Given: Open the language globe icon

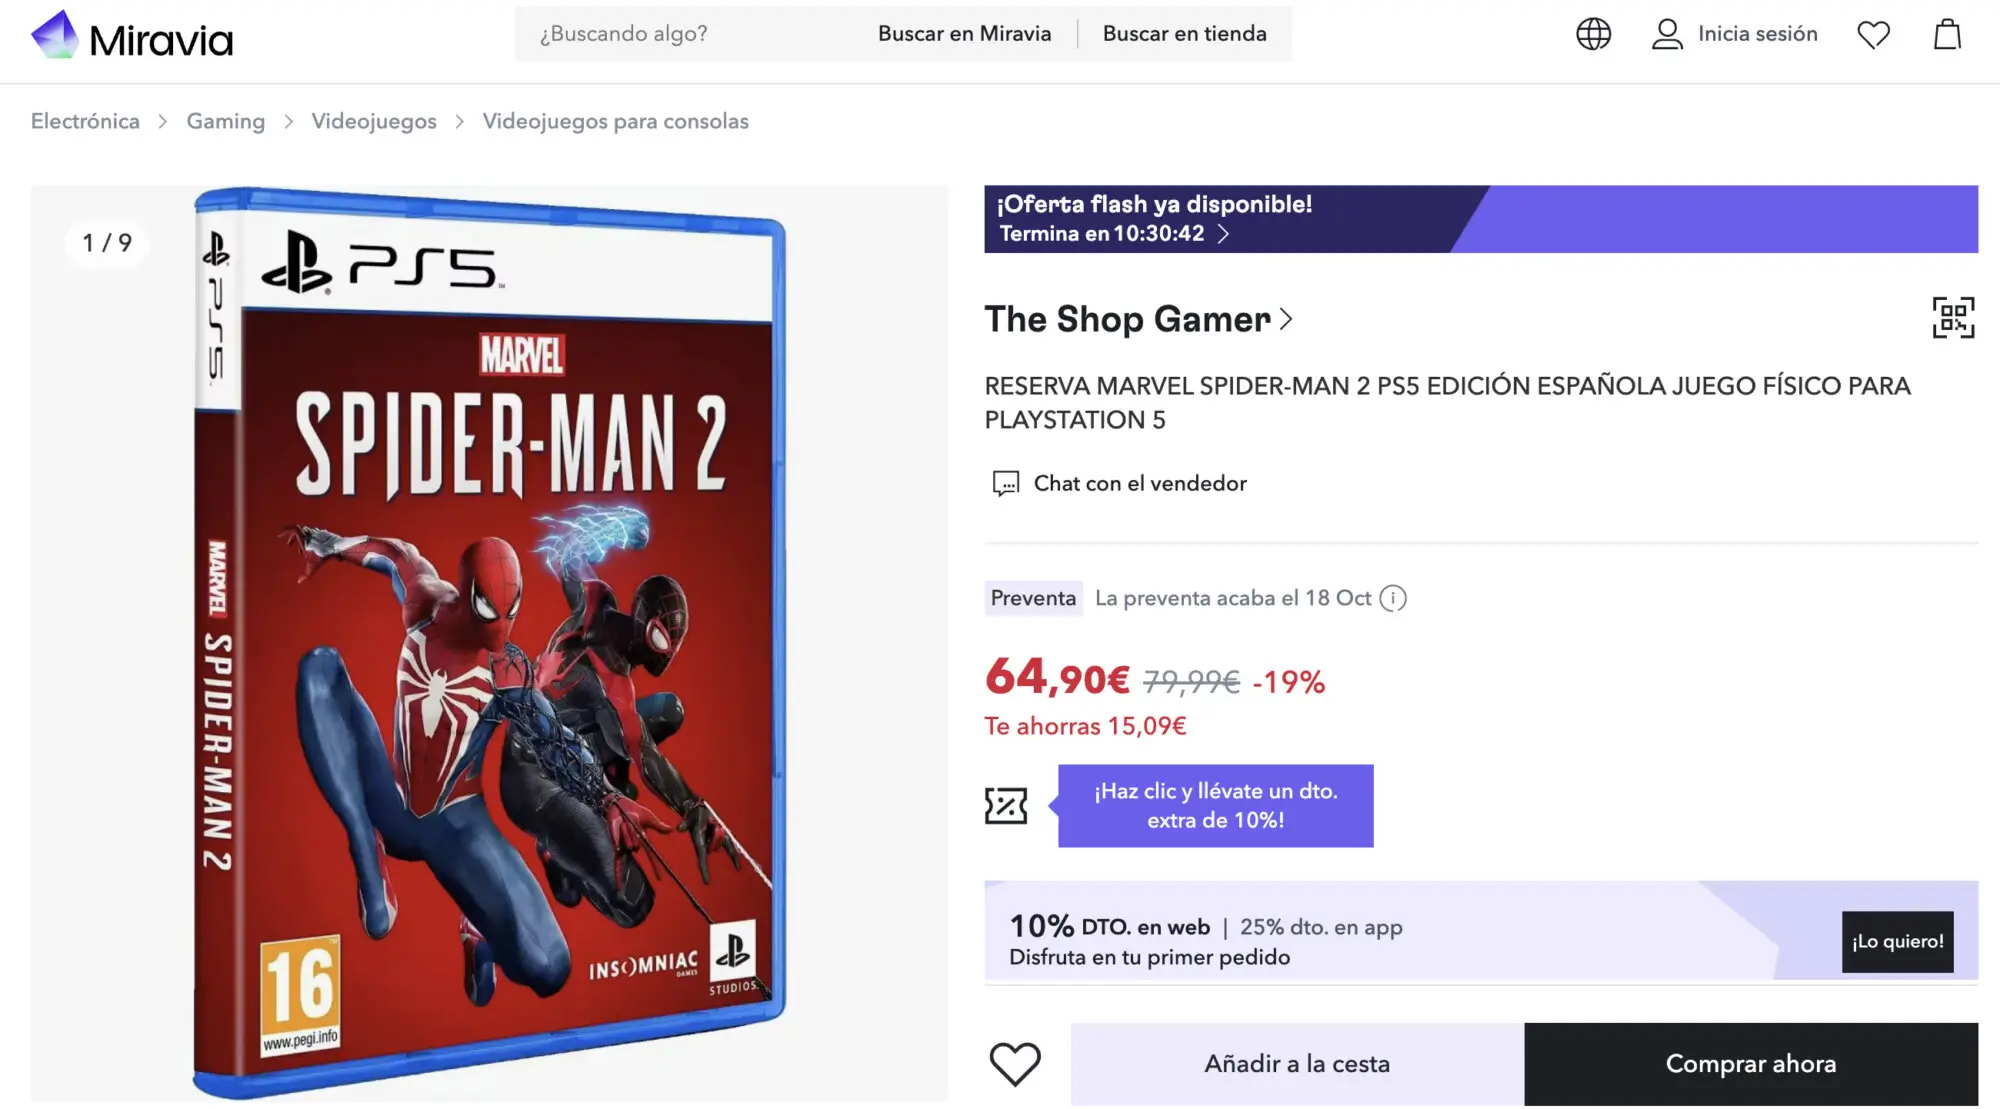Looking at the screenshot, I should [1593, 34].
